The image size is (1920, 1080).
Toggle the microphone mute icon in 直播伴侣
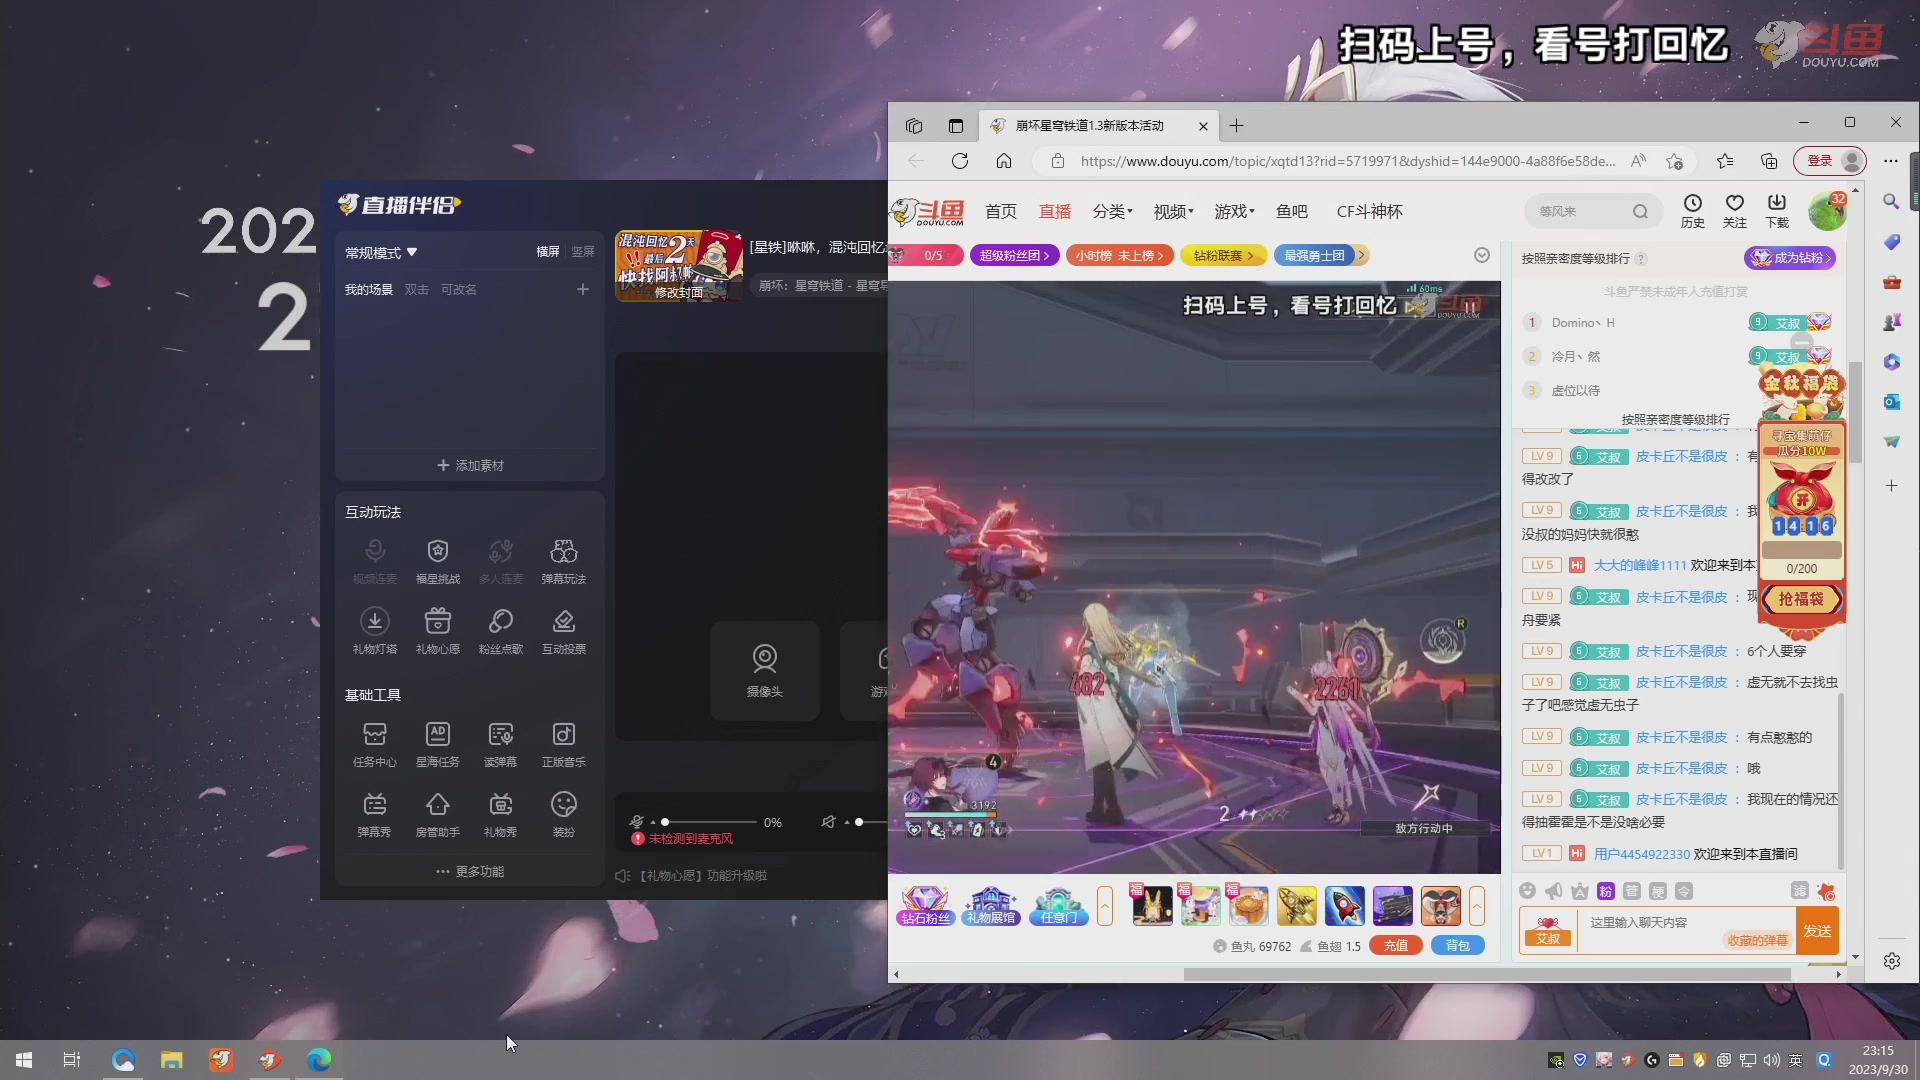coord(637,822)
